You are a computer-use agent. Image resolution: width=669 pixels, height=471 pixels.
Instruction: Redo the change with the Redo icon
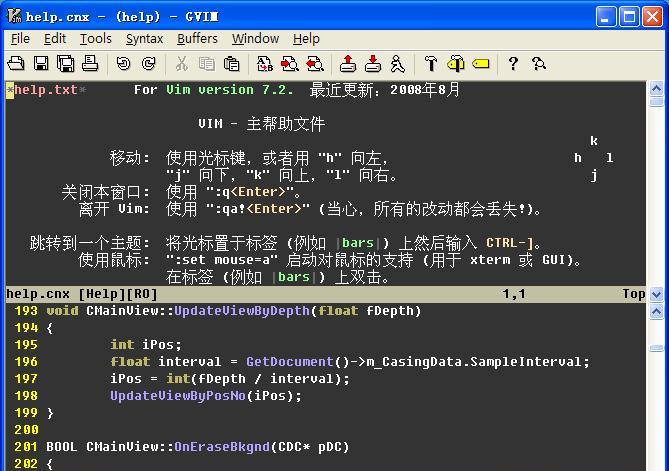click(x=148, y=64)
